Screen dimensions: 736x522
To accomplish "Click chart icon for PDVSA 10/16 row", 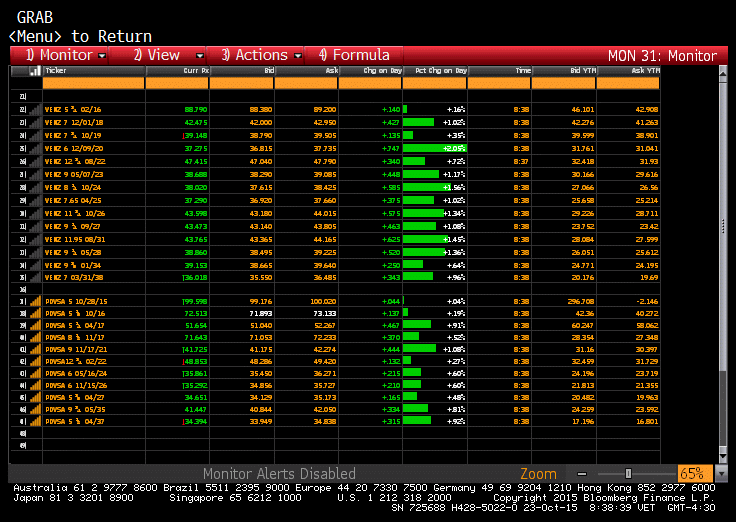I will (x=35, y=314).
